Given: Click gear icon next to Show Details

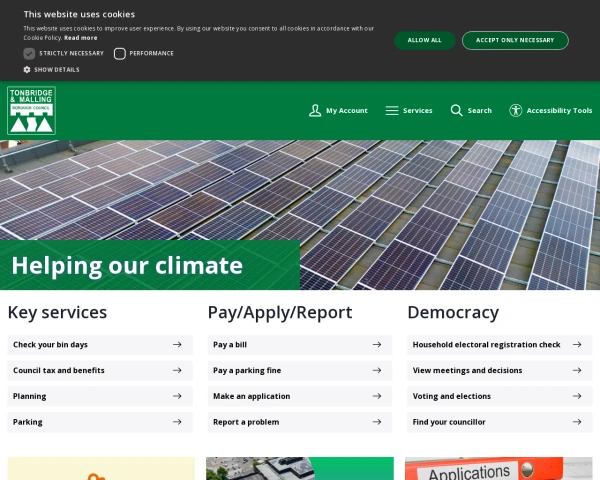Looking at the screenshot, I should click(27, 69).
